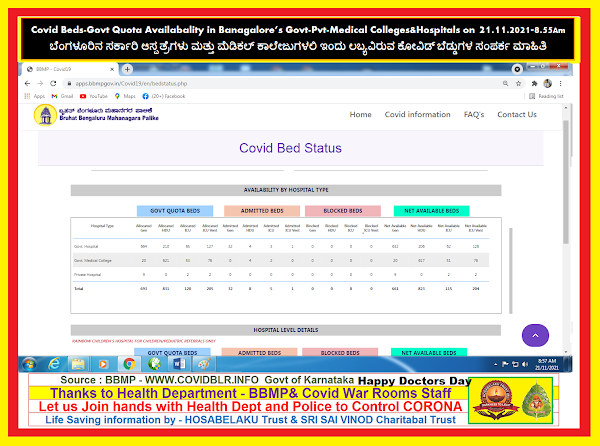This screenshot has width=600, height=446.
Task: Click the upper NET AVAILABLE BEDS green label
Action: click(x=432, y=211)
